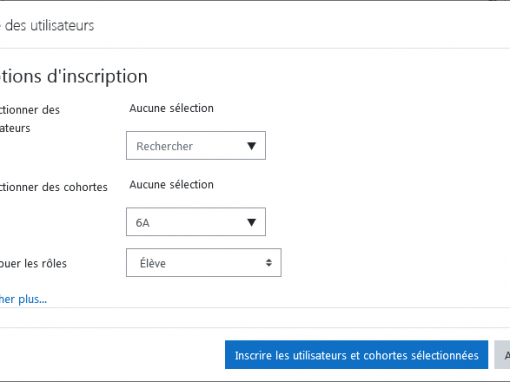
Task: Click 'Aucune sélection' above the Rechercher field
Action: 171,108
